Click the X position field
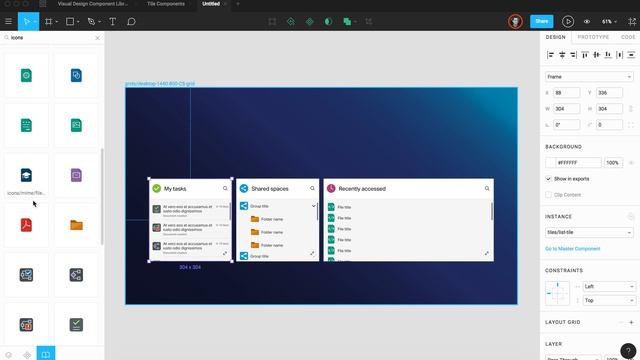The height and width of the screenshot is (360, 640). click(x=567, y=93)
